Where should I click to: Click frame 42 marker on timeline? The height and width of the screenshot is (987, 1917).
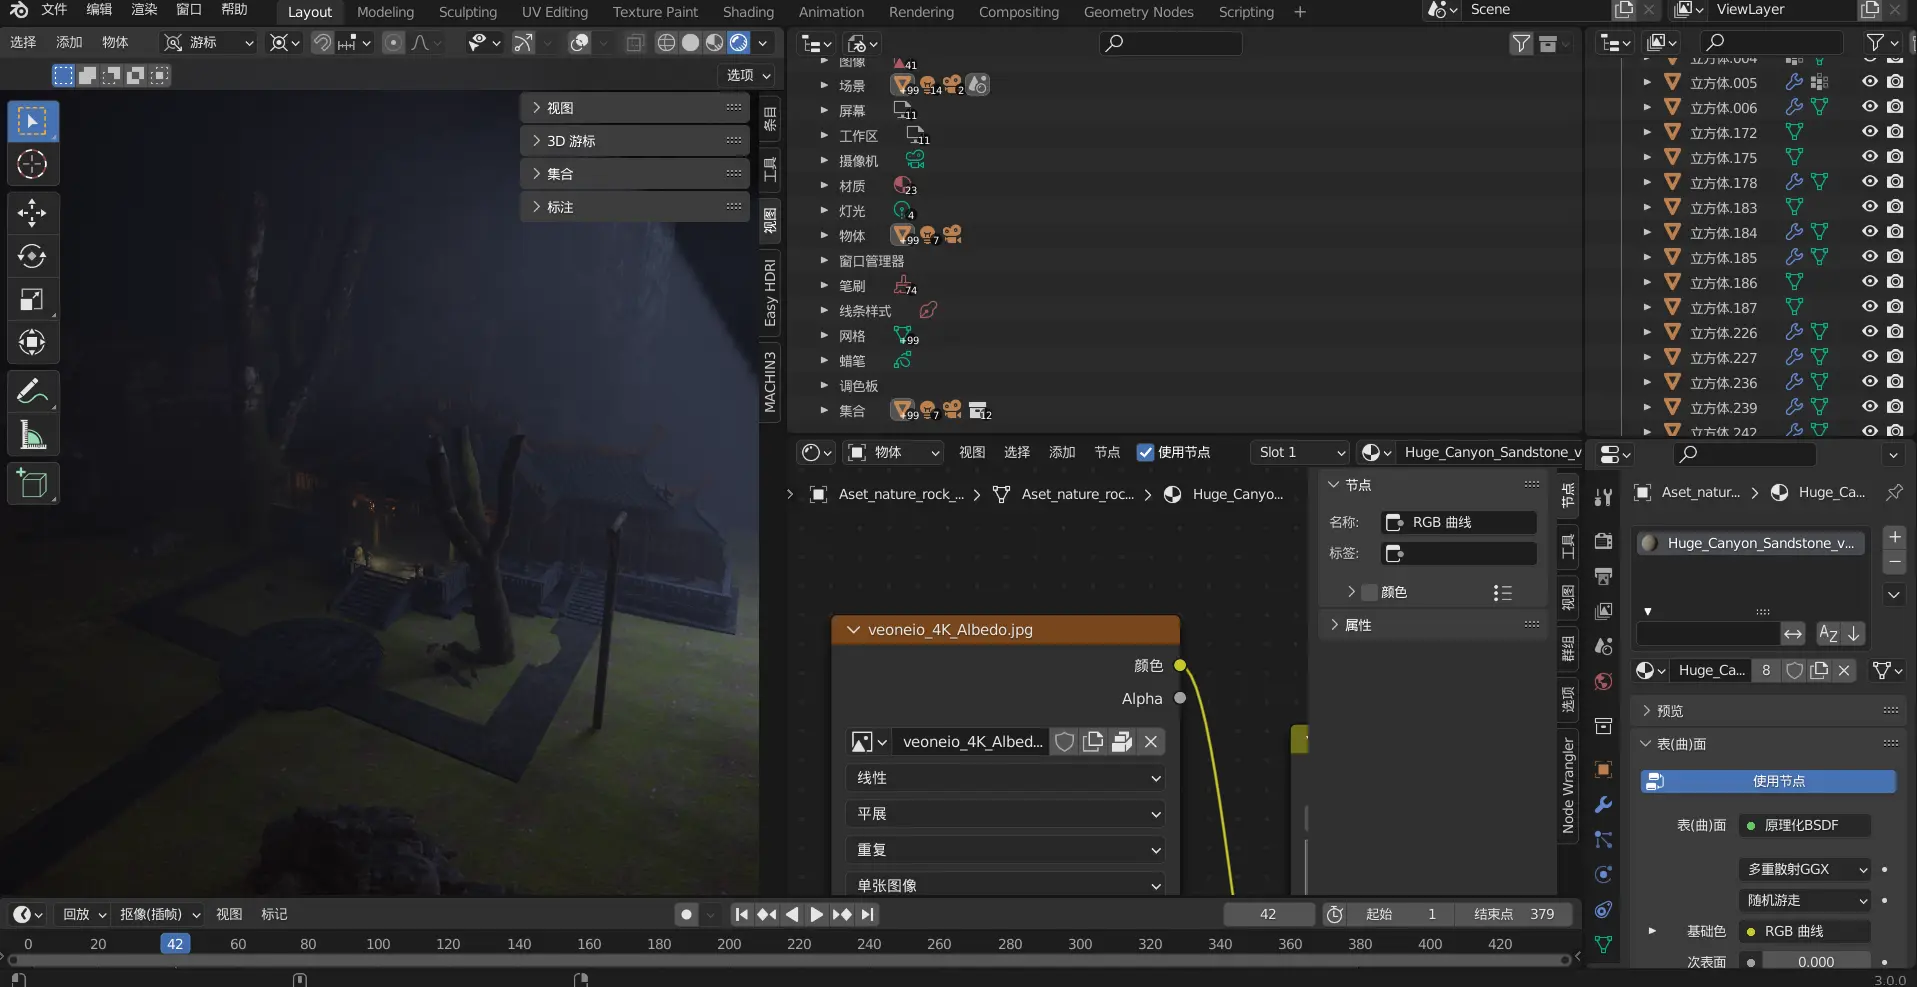(175, 944)
